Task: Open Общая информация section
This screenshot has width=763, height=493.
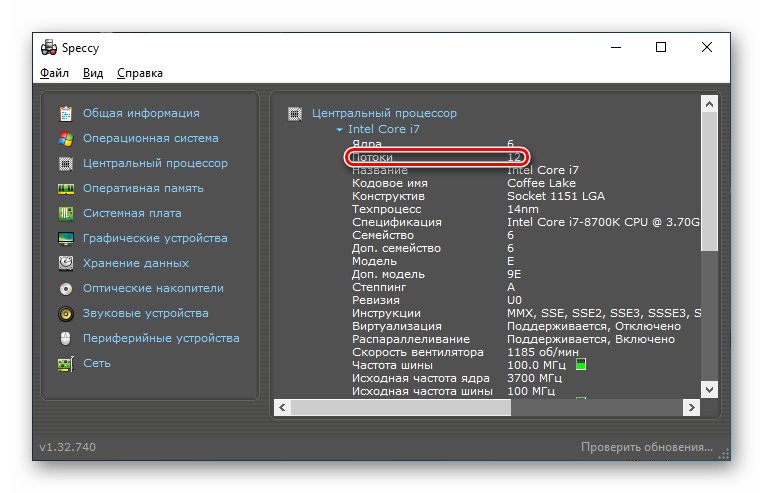Action: click(x=141, y=113)
